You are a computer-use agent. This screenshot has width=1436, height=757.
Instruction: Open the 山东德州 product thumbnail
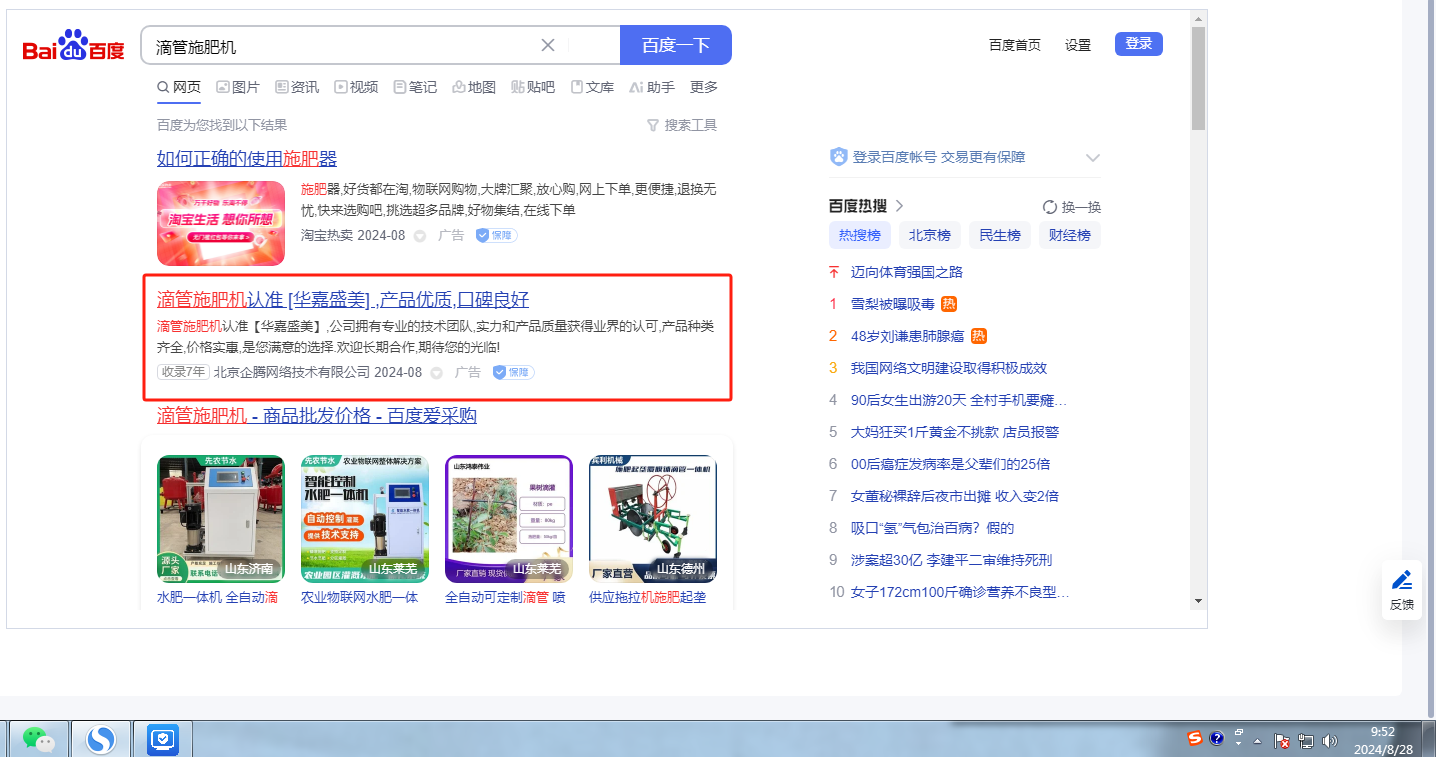(x=653, y=519)
